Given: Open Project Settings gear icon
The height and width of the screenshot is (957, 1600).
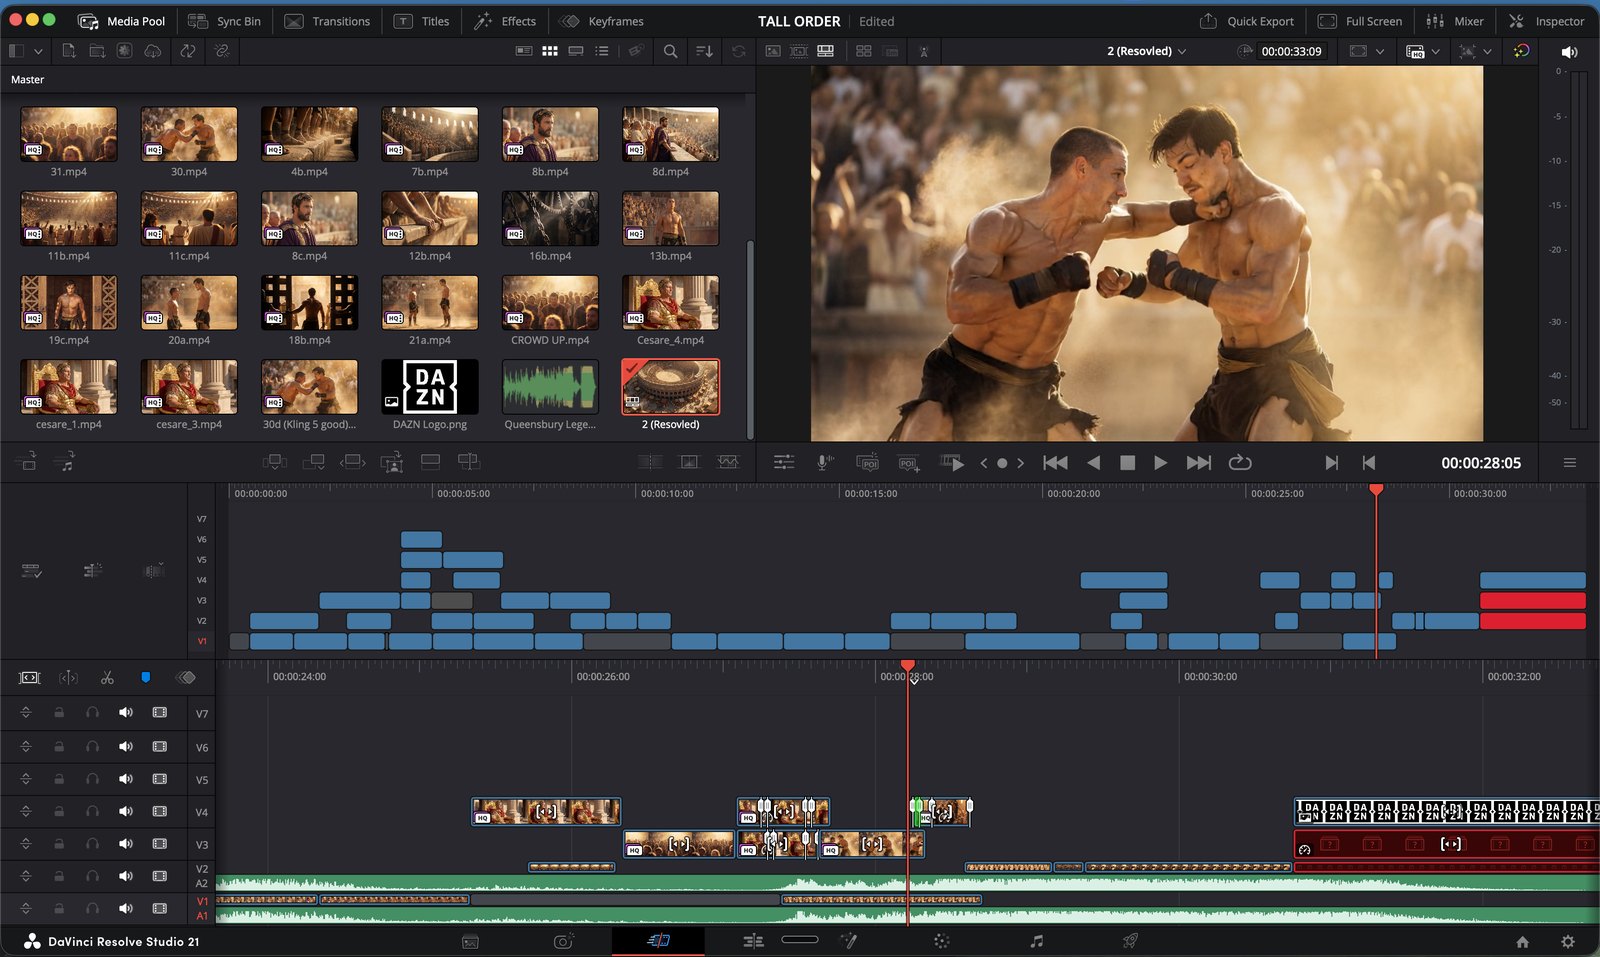Looking at the screenshot, I should 1568,942.
